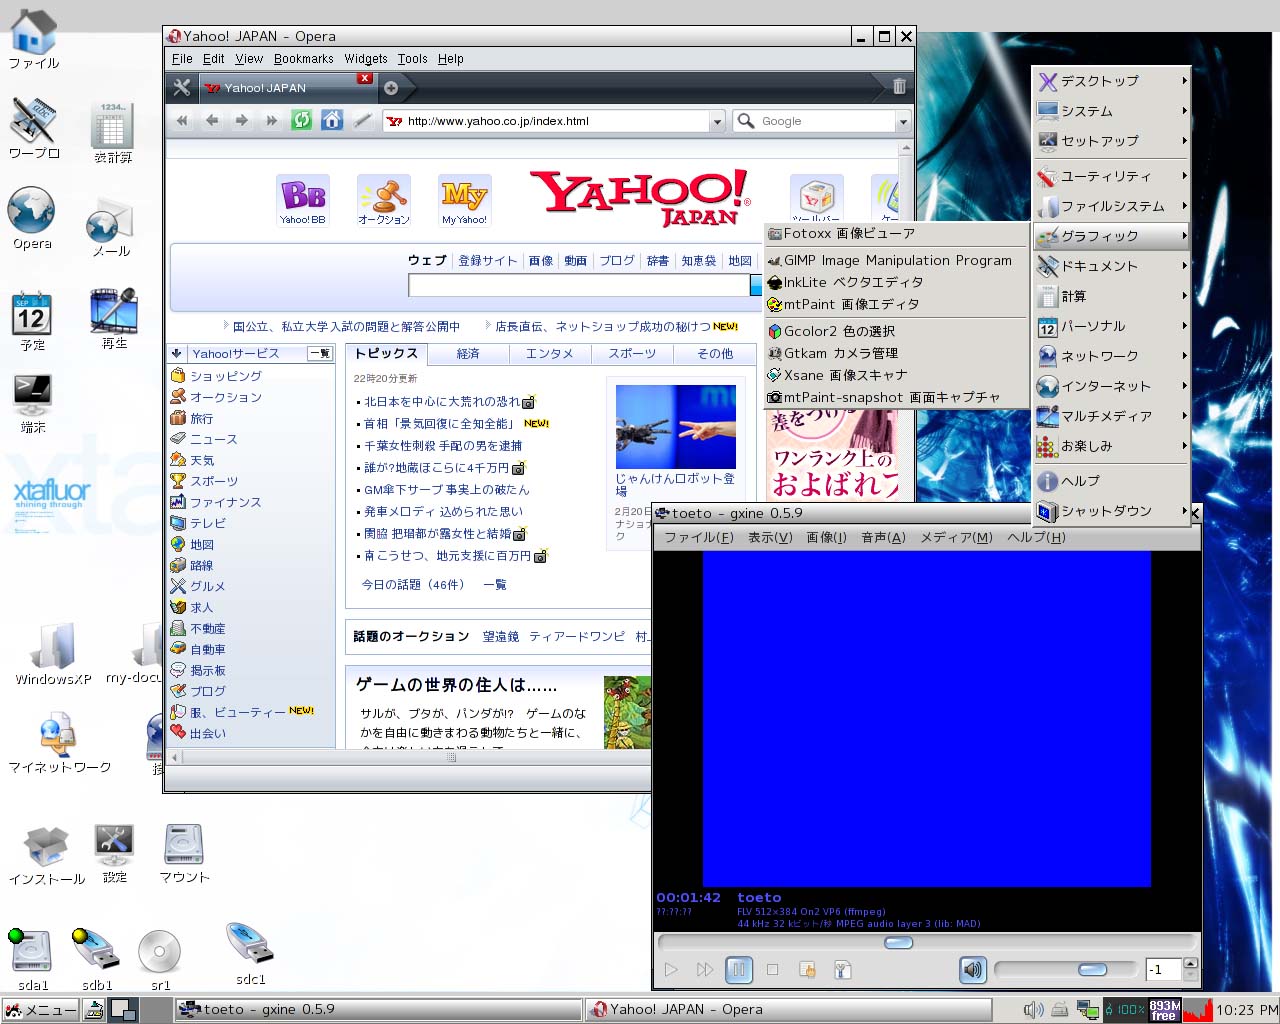Screen dimensions: 1280x1024
Task: Click the Opera rewind button
Action: tap(182, 120)
